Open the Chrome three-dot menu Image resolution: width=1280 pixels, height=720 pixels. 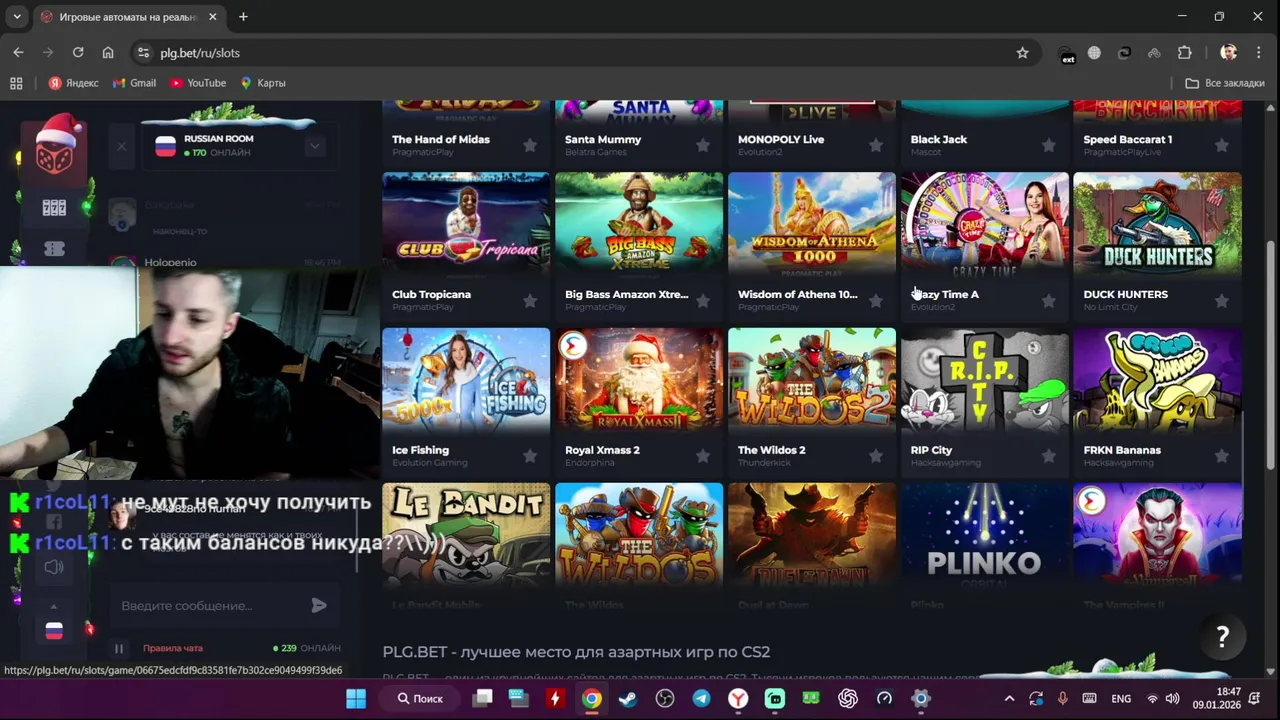[1258, 53]
